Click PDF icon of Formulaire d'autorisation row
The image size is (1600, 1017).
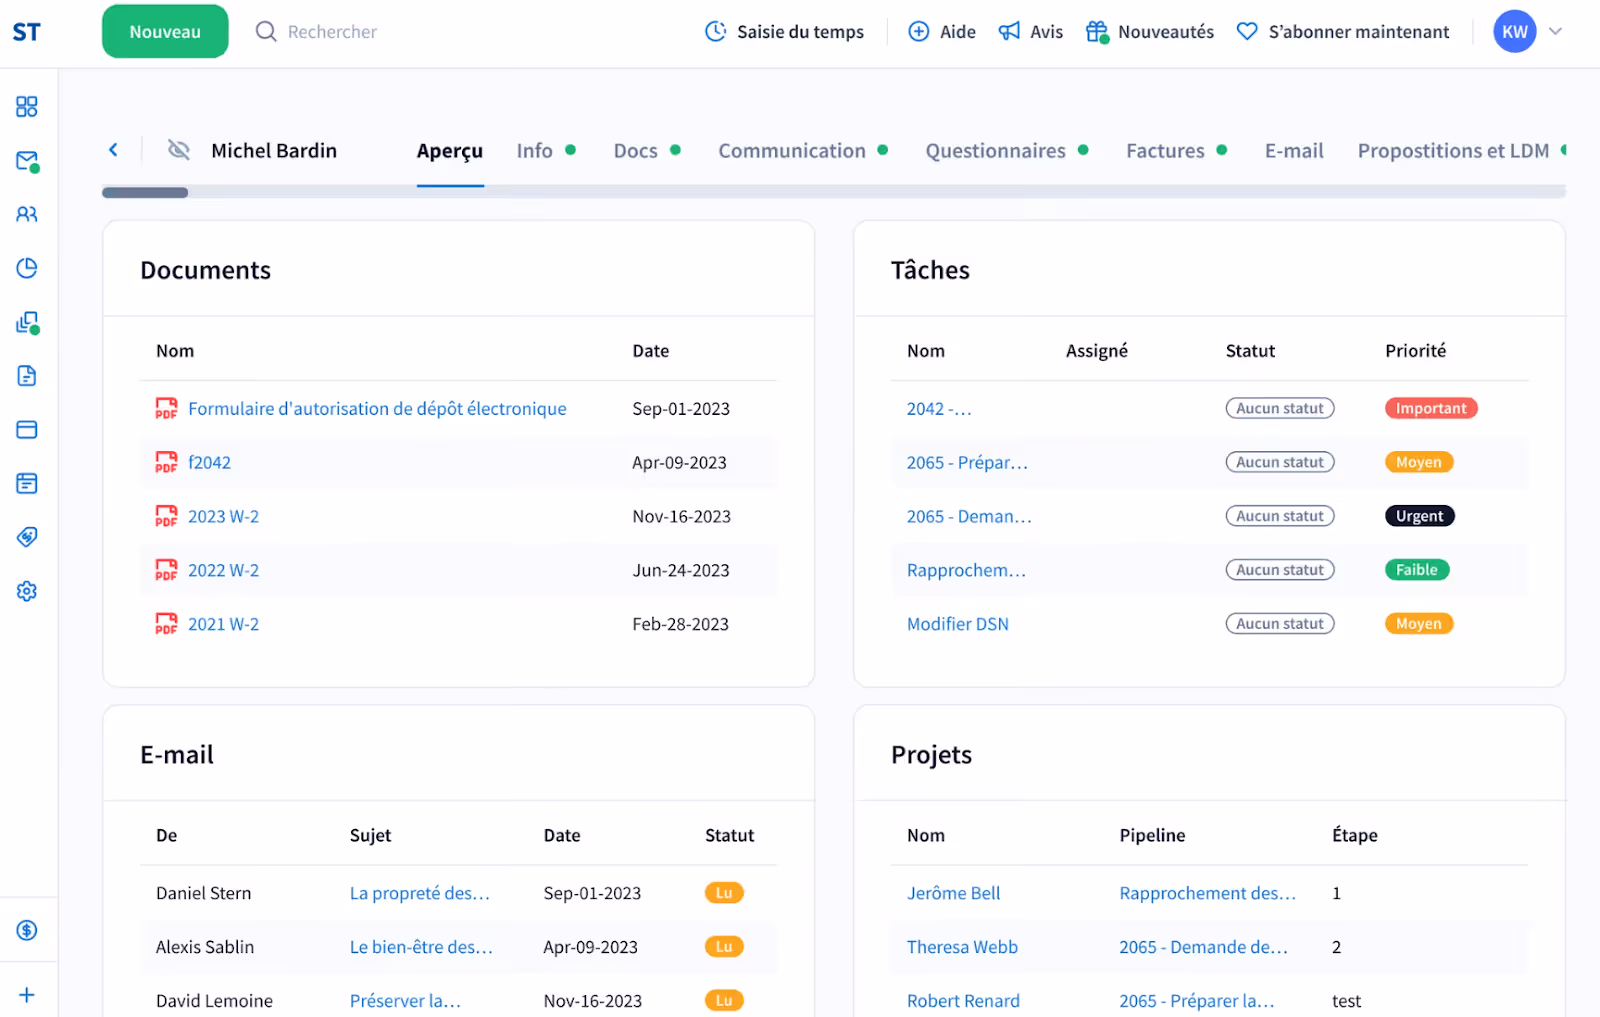[x=166, y=408]
